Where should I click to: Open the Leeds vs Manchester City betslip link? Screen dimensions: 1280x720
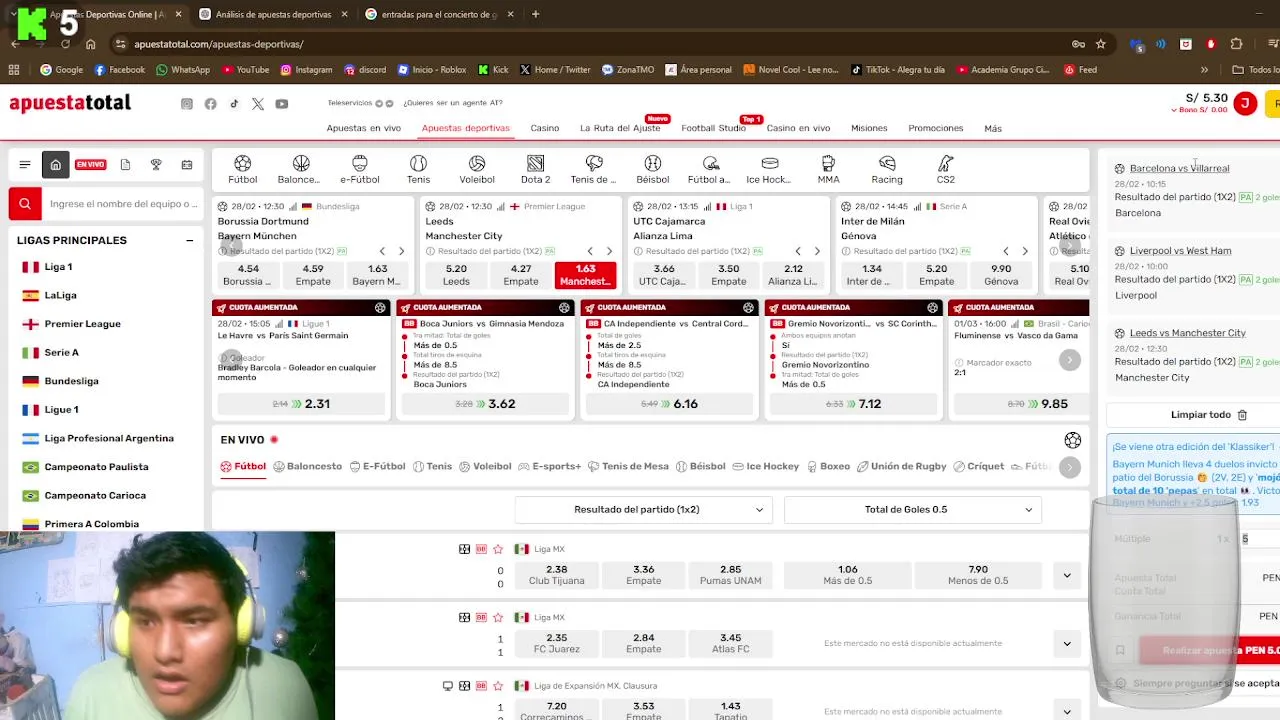(x=1187, y=333)
